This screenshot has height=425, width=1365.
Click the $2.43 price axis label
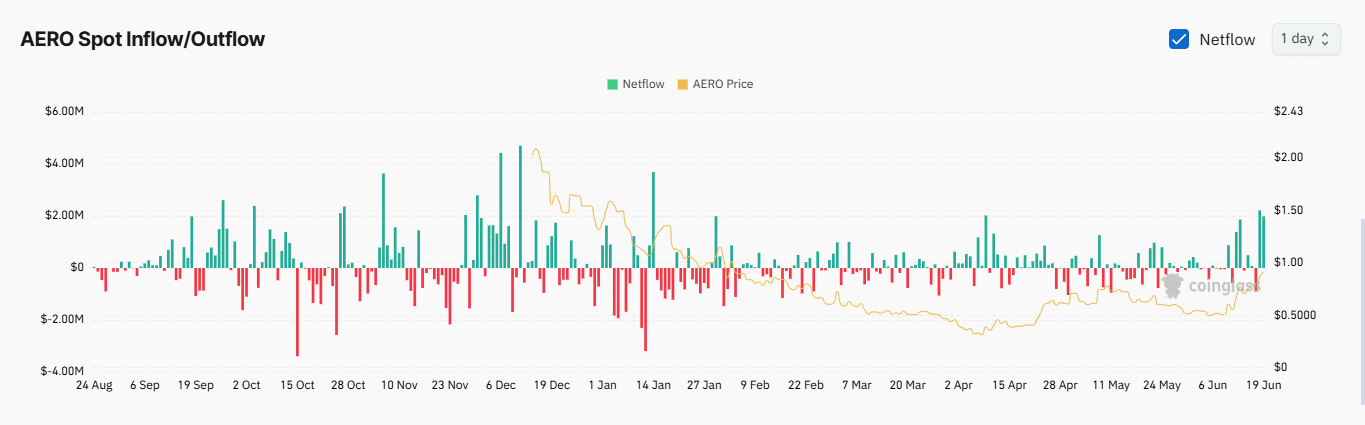(1288, 111)
